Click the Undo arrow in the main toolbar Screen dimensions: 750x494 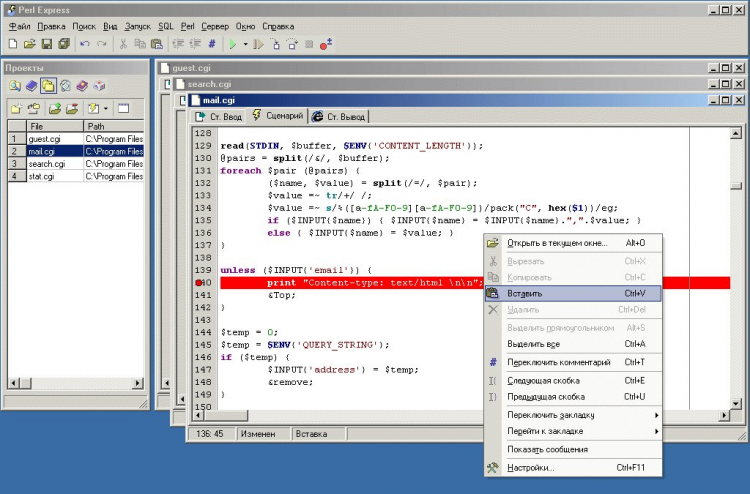[85, 44]
